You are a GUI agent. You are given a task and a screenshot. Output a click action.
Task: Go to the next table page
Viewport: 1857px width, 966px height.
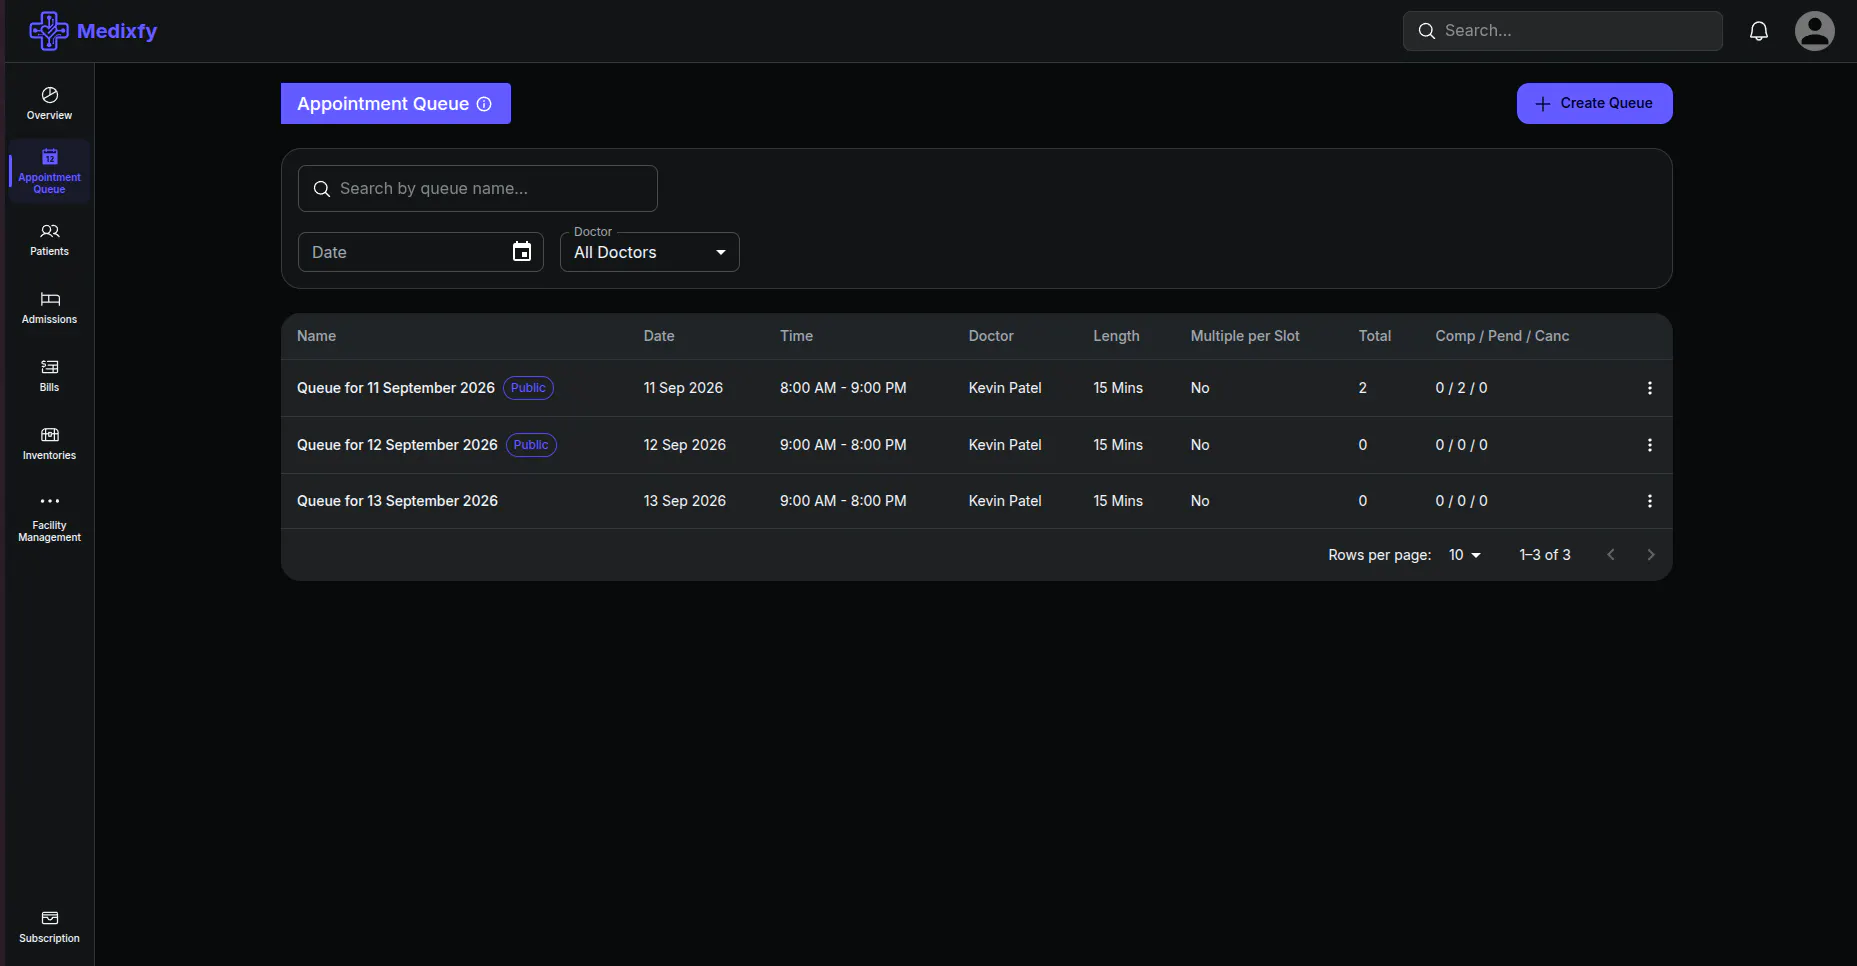(1650, 555)
